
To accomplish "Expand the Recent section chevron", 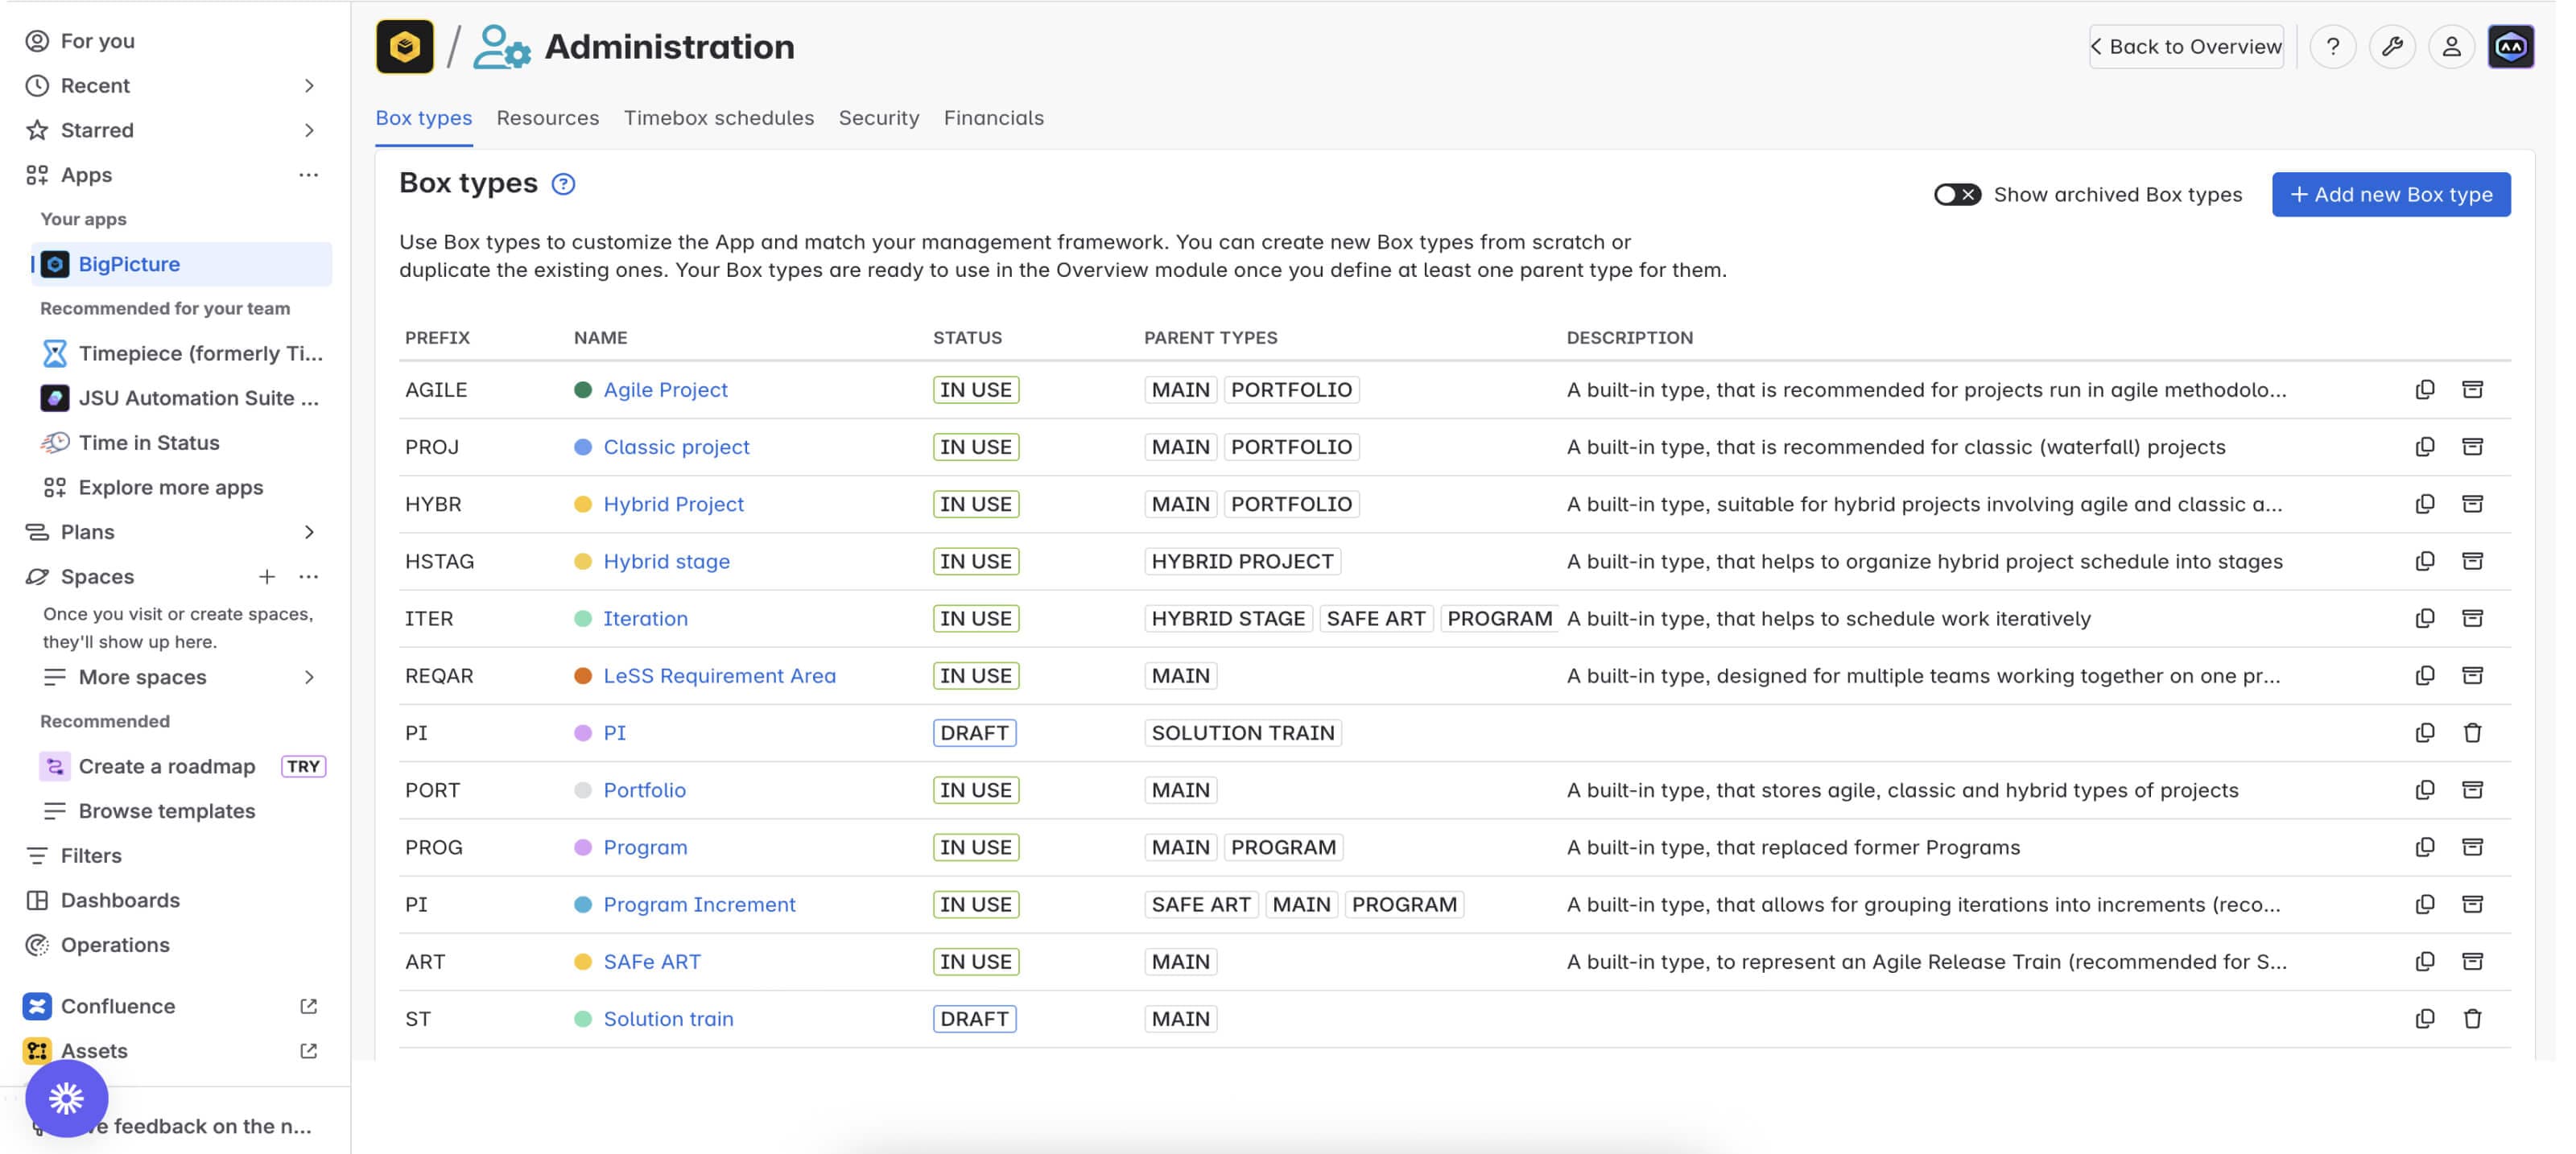I will [x=309, y=86].
